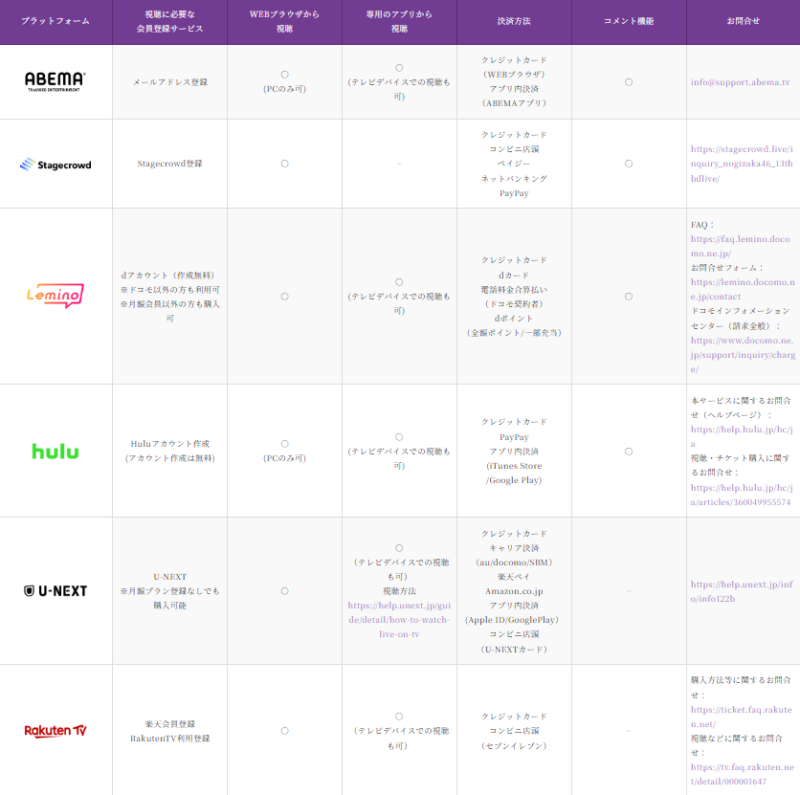Click ABEMA's app cell テレビデバイスでの視聴も可
This screenshot has height=795, width=800.
pyautogui.click(x=399, y=82)
